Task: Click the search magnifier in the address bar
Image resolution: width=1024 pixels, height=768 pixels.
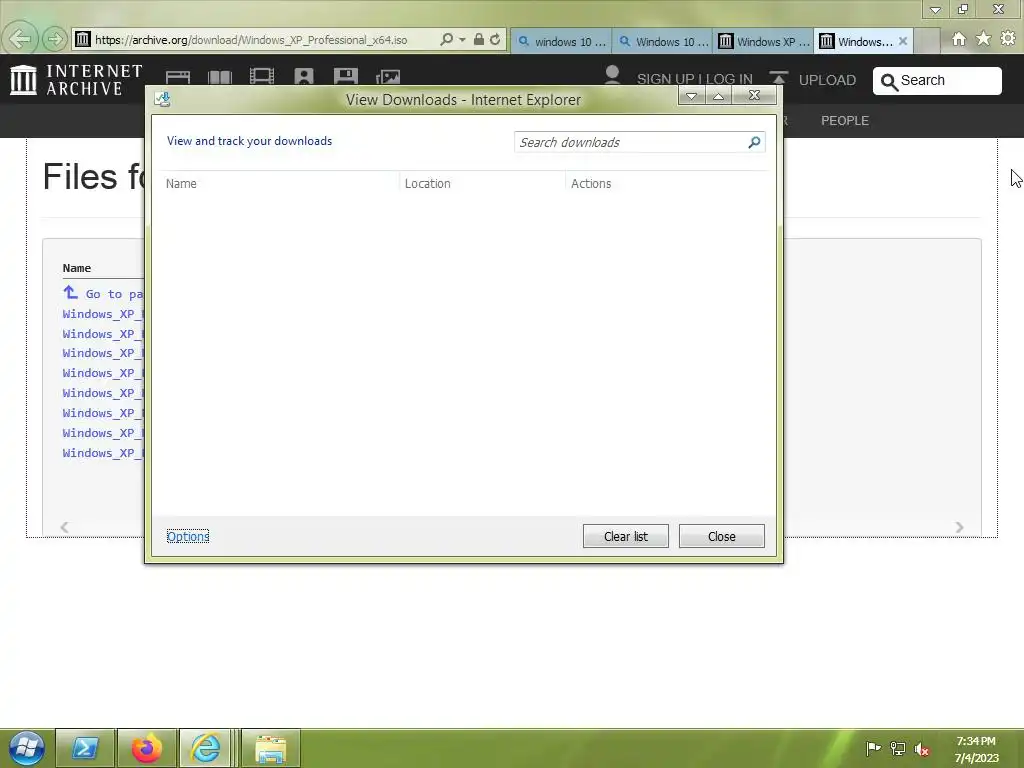Action: (446, 39)
